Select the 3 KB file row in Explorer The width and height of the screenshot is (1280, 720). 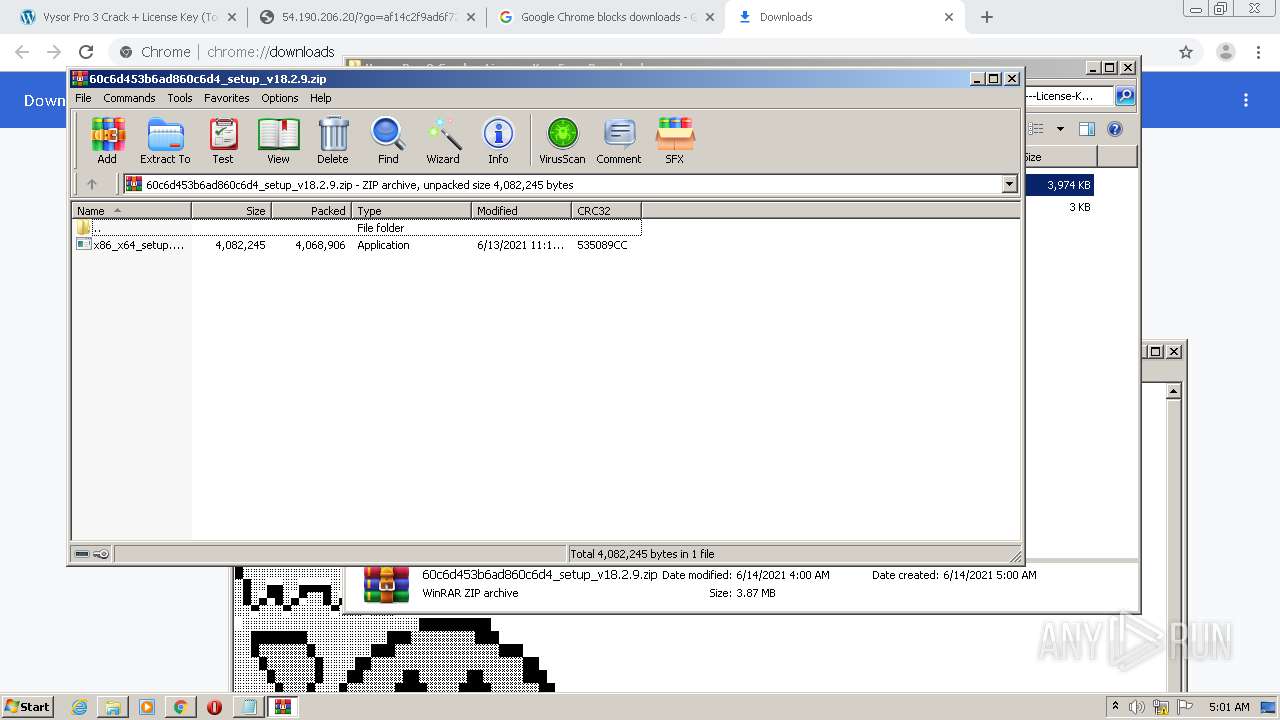[x=1058, y=207]
